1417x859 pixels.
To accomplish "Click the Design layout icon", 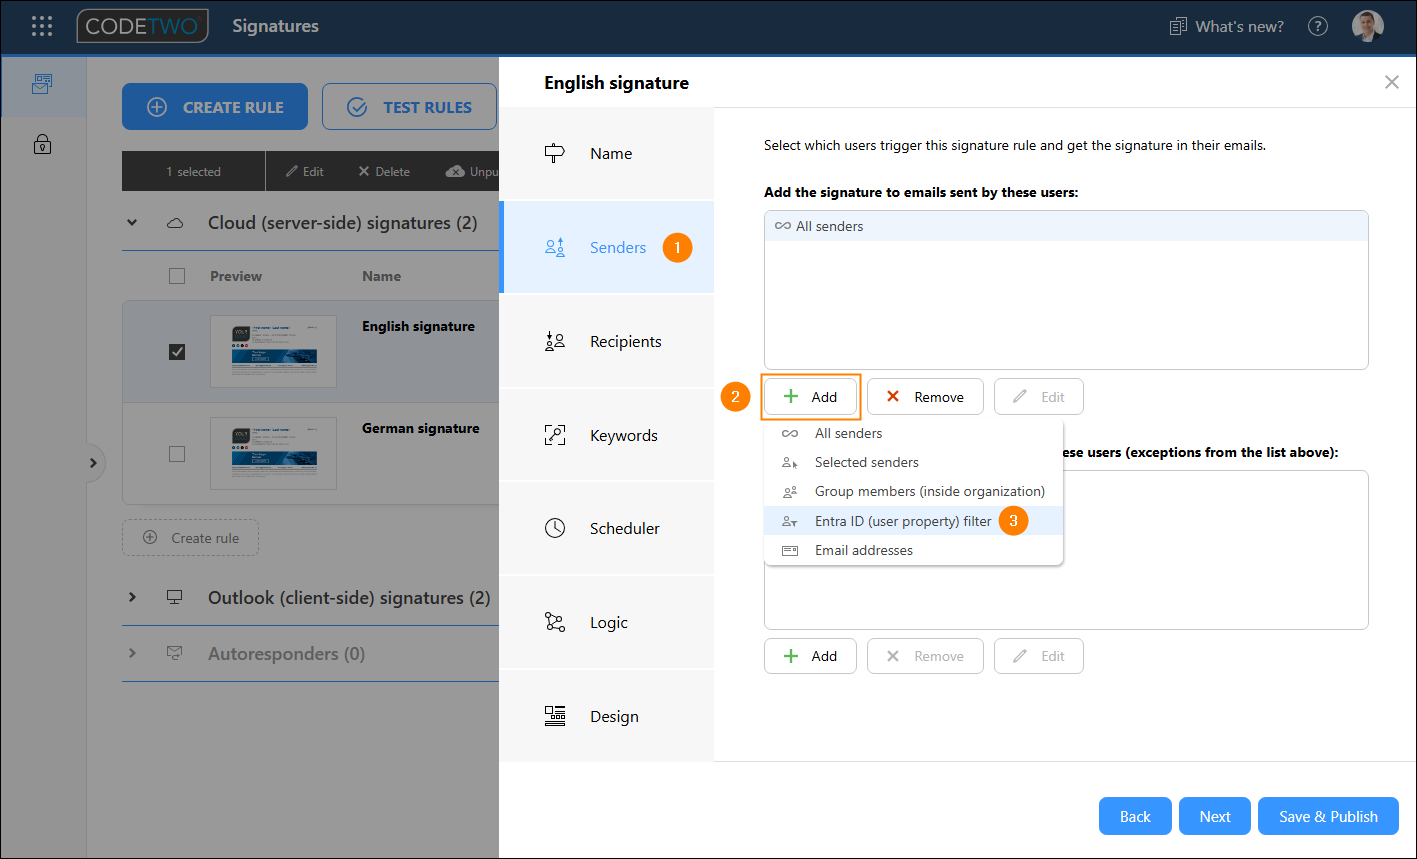I will coord(555,716).
